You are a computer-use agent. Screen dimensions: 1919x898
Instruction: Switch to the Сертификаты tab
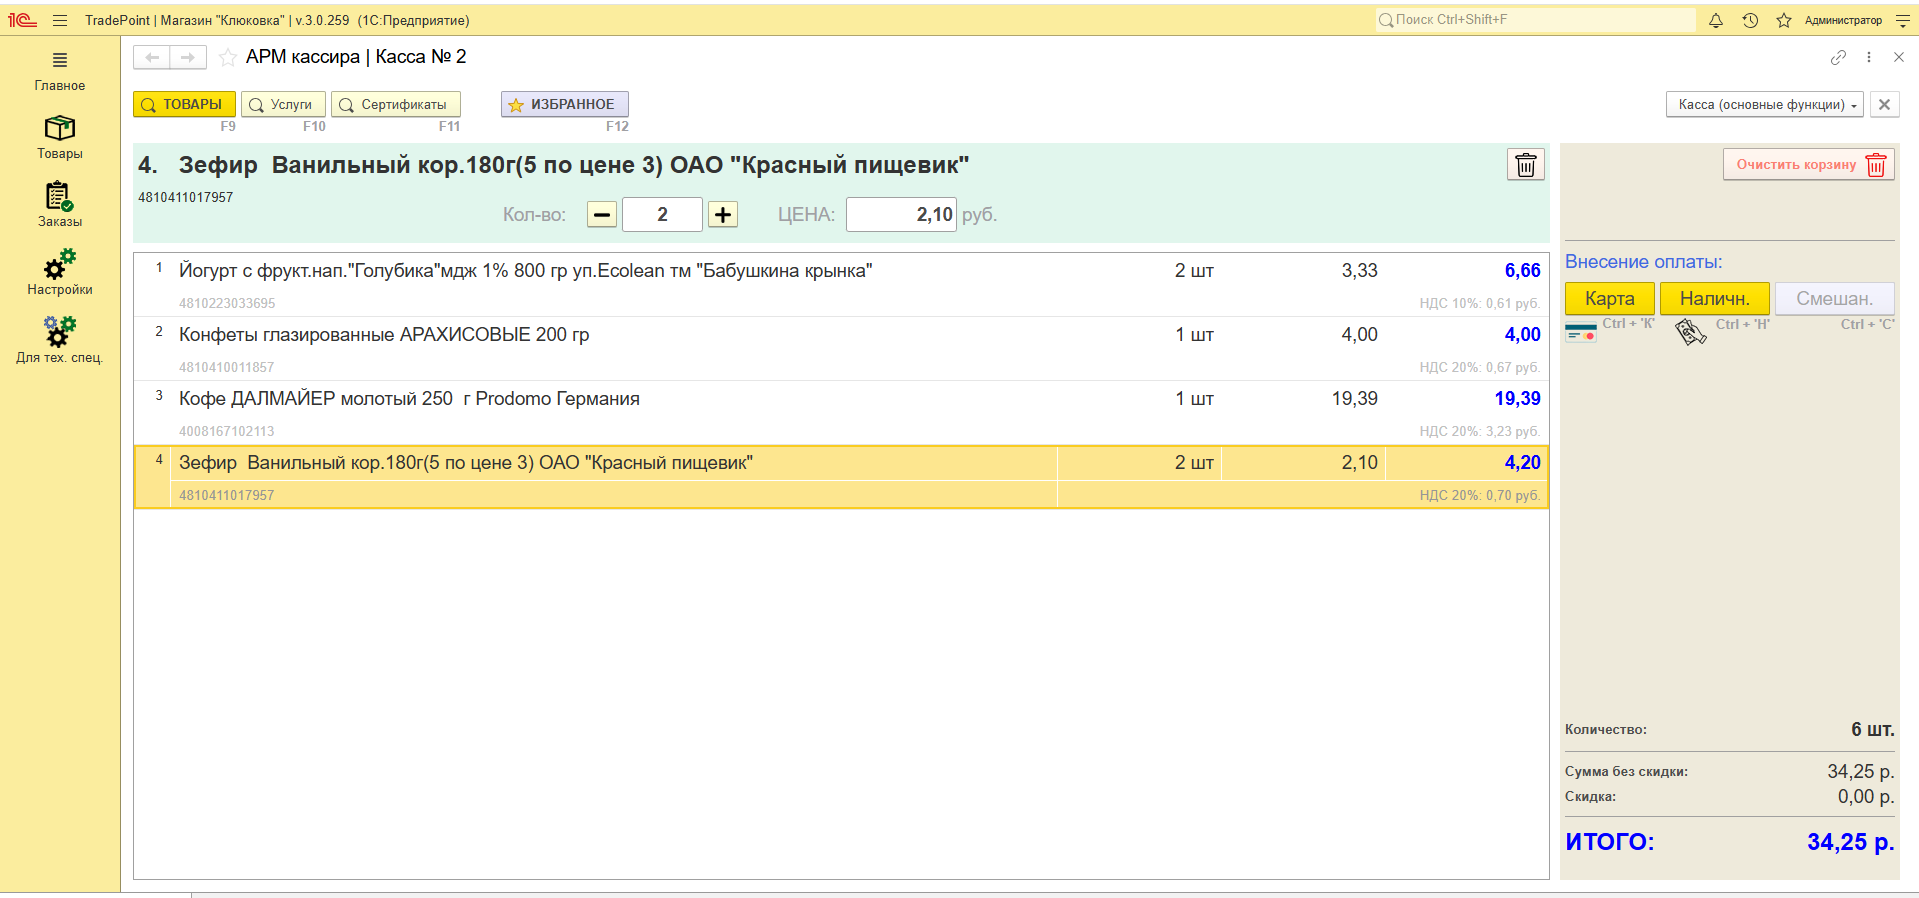(x=396, y=105)
